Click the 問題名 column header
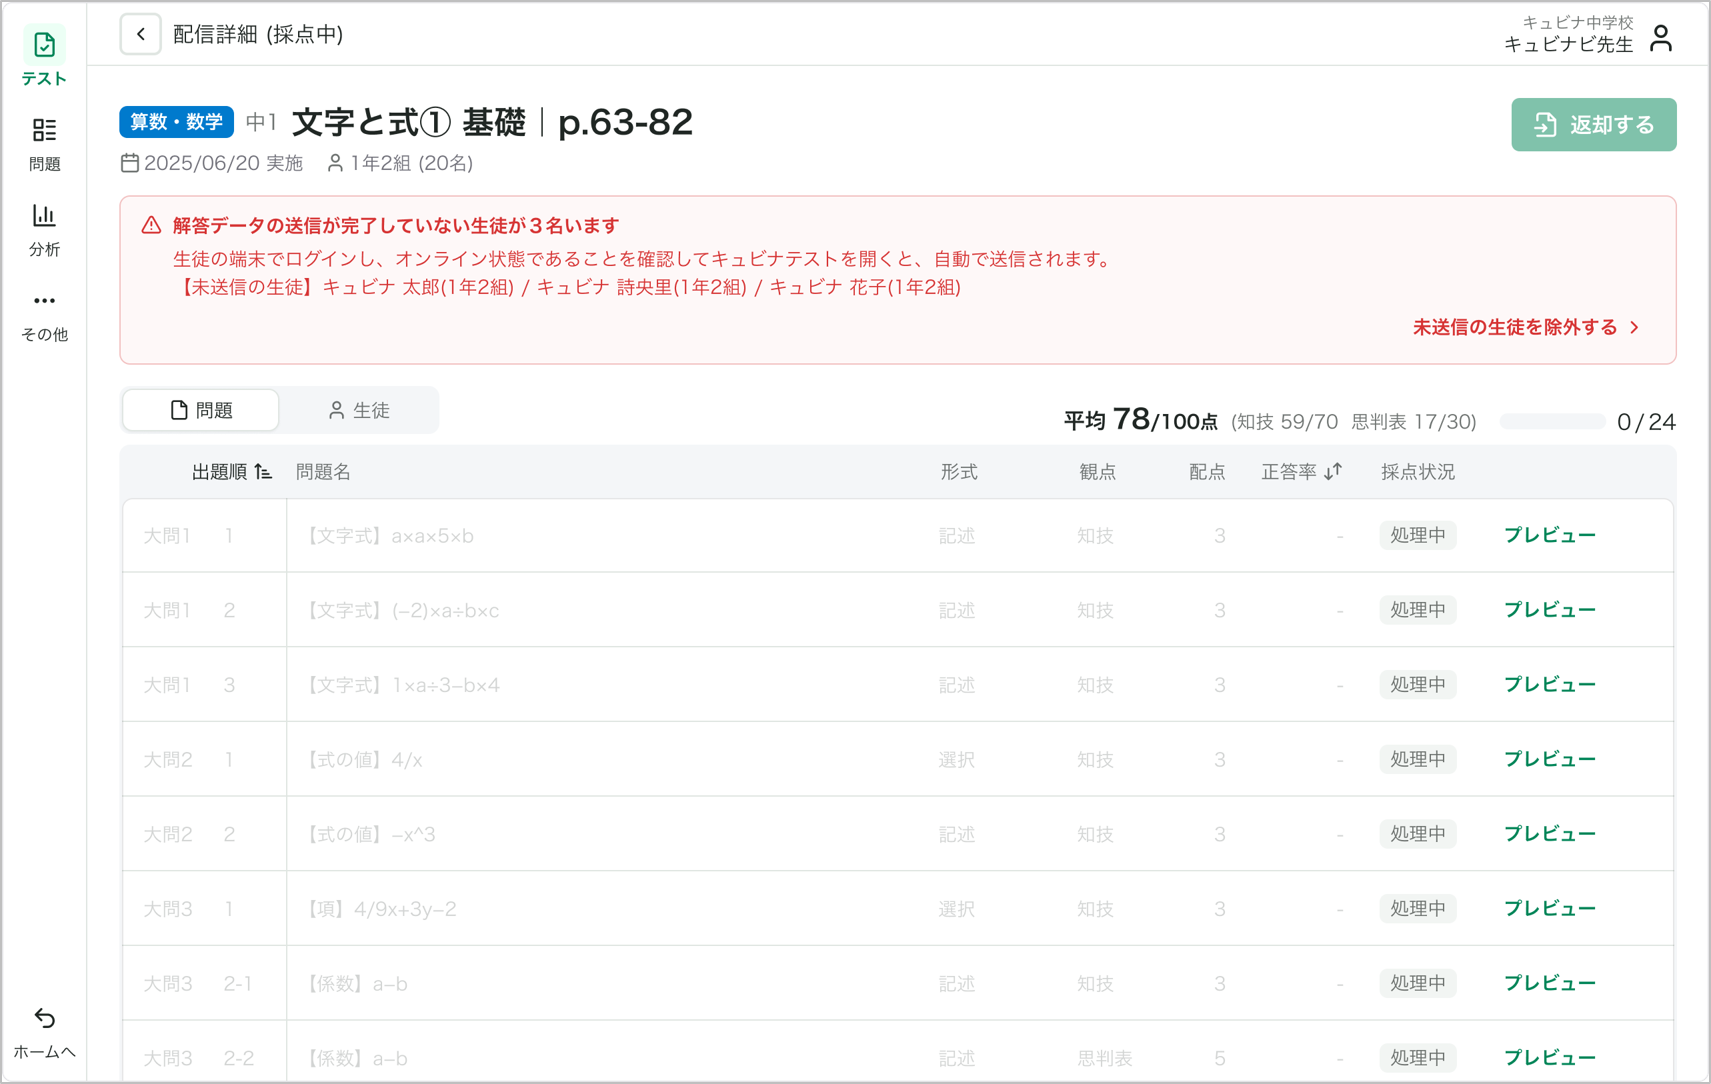Image resolution: width=1711 pixels, height=1084 pixels. 323,472
